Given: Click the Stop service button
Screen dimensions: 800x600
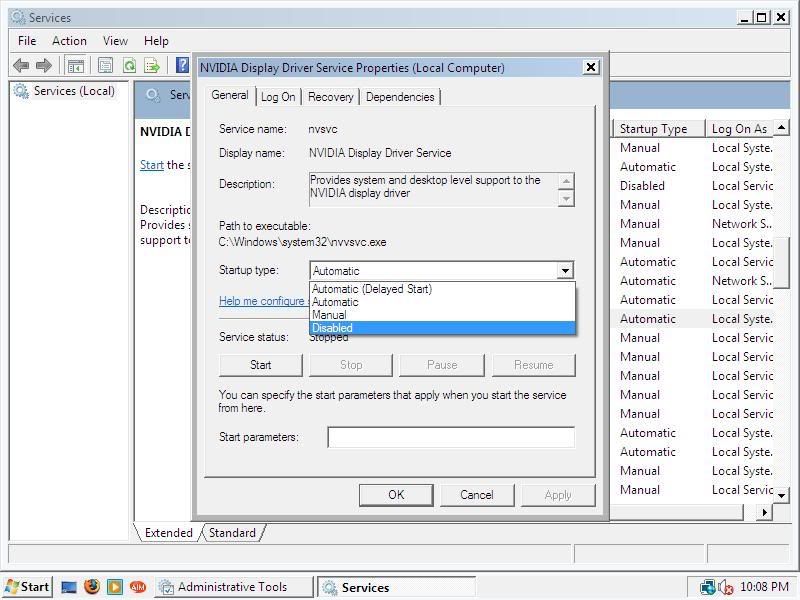Looking at the screenshot, I should [351, 365].
